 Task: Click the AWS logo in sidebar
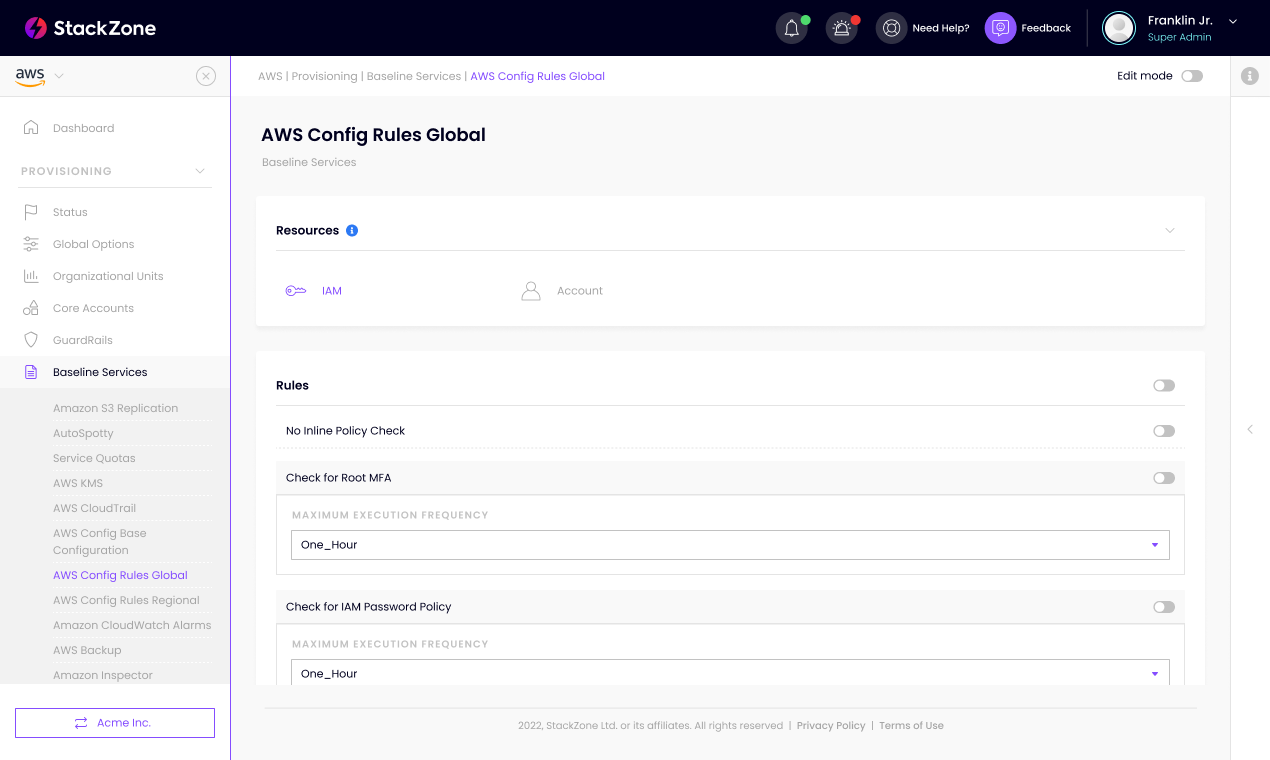click(30, 77)
